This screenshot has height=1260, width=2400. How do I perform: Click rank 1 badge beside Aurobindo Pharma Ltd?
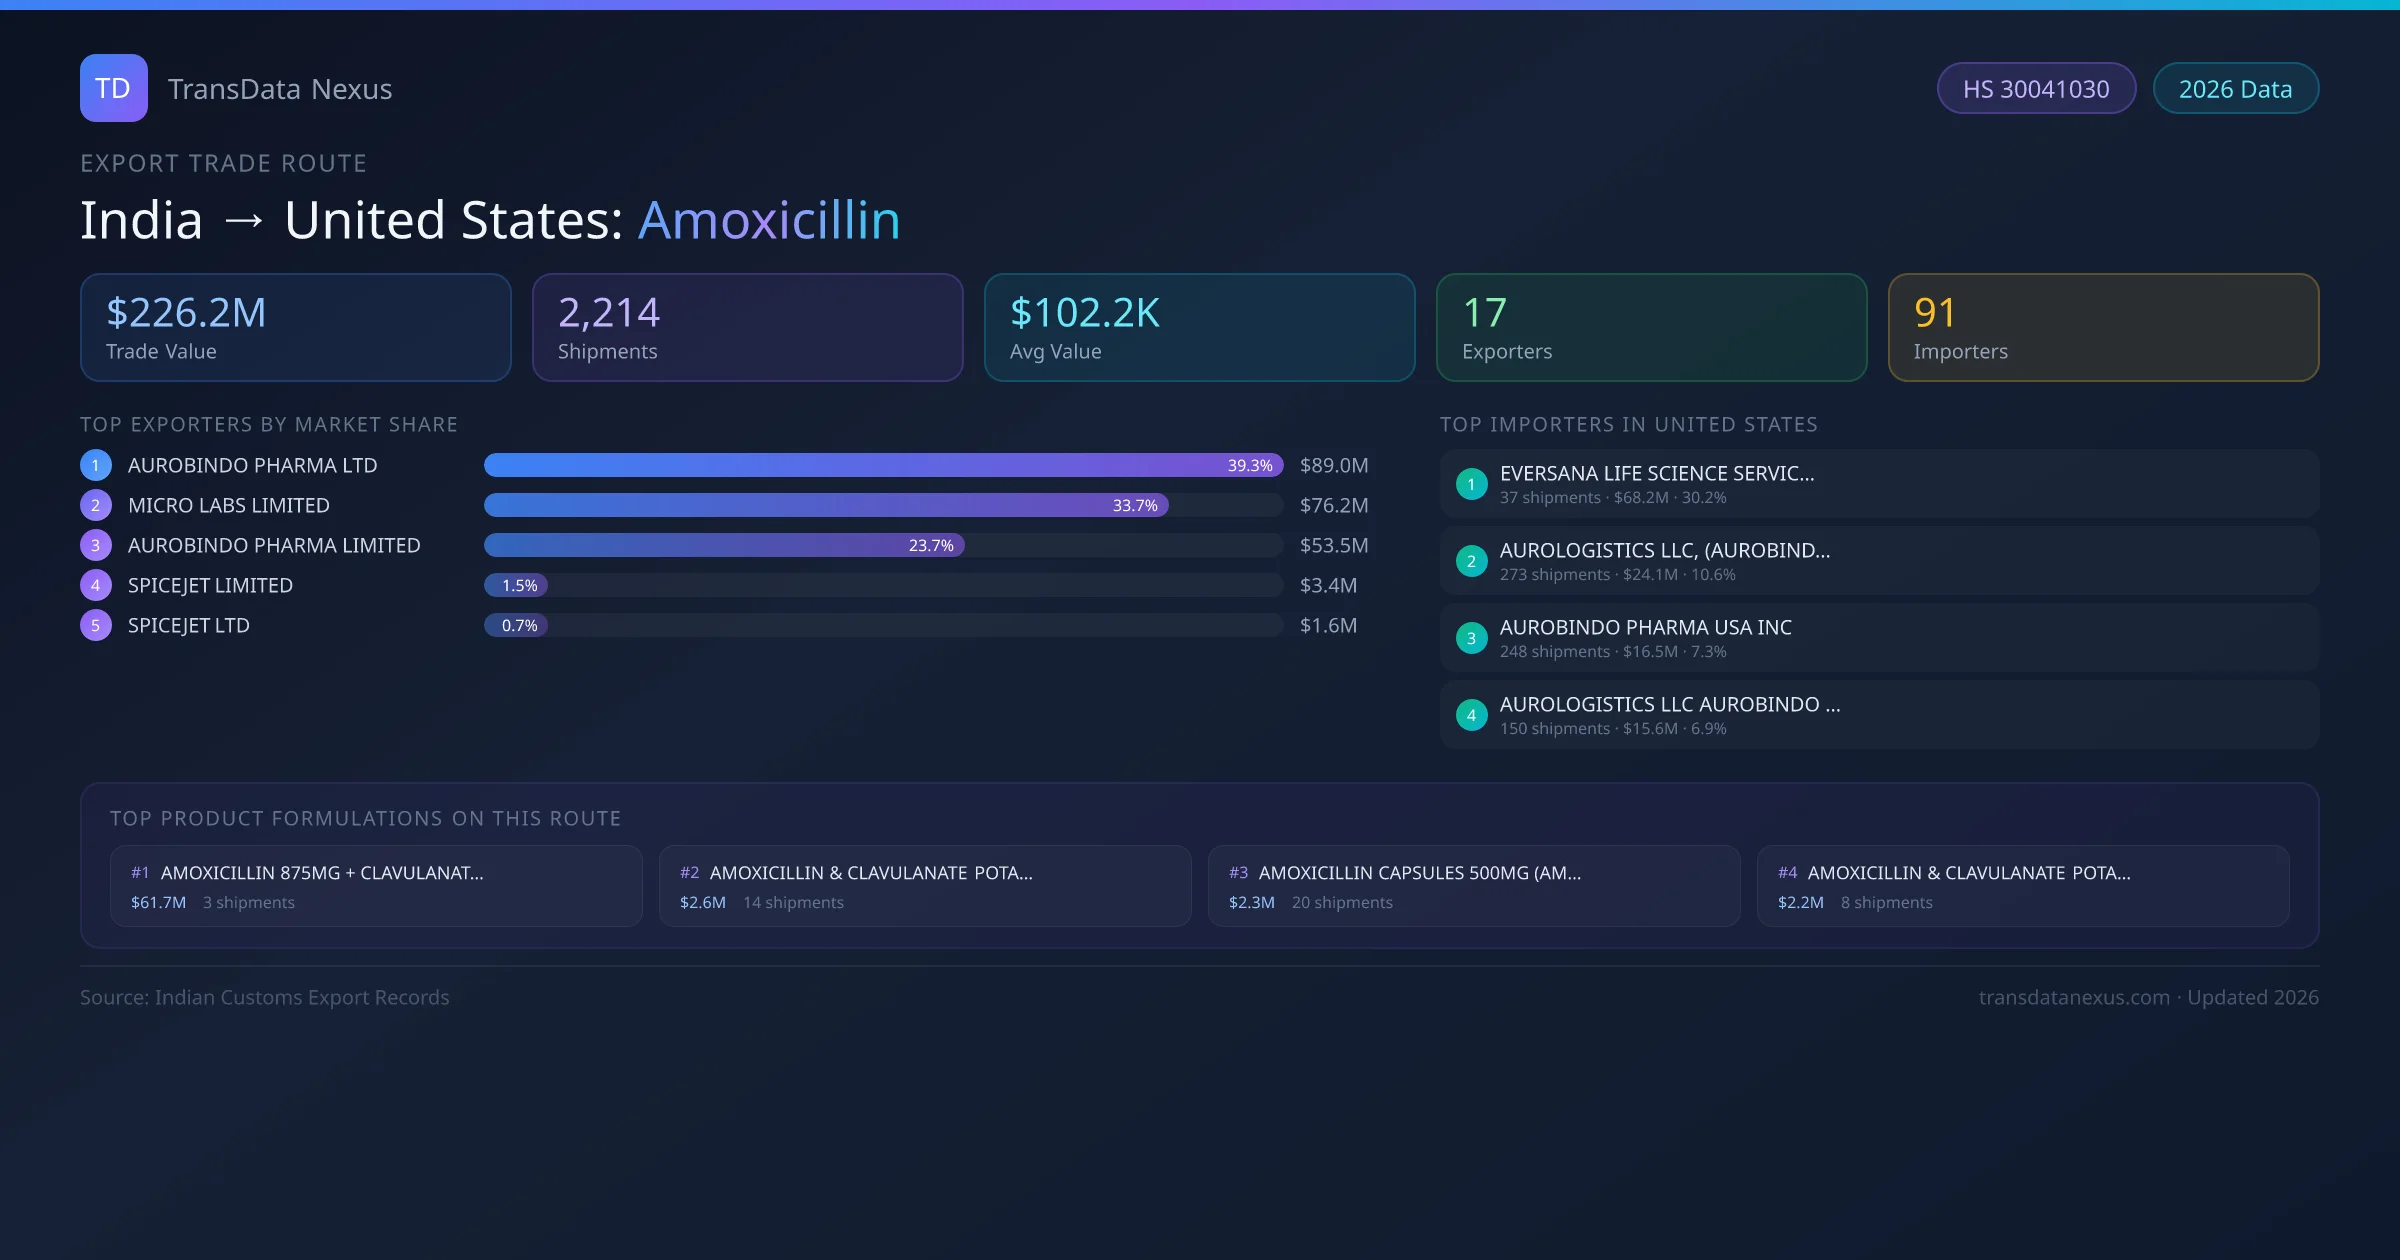click(96, 465)
